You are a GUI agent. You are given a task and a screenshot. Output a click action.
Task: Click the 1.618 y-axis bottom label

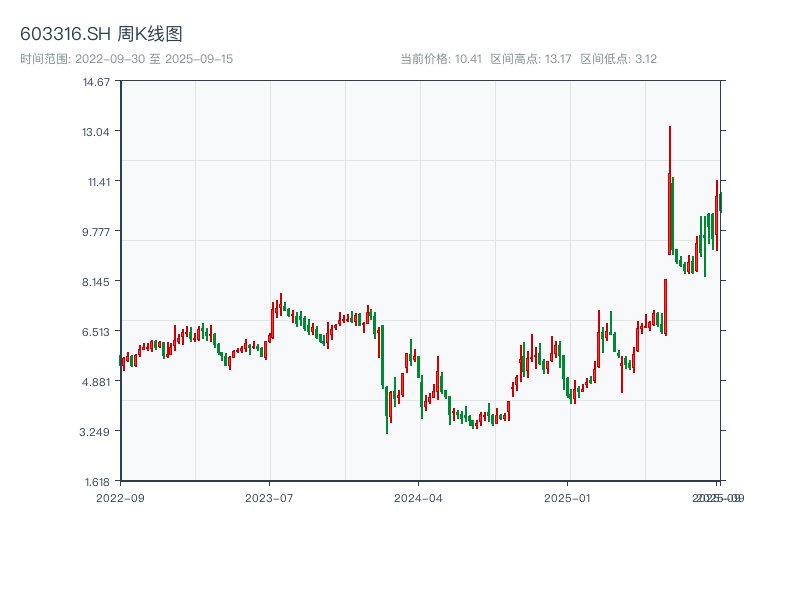[96, 481]
